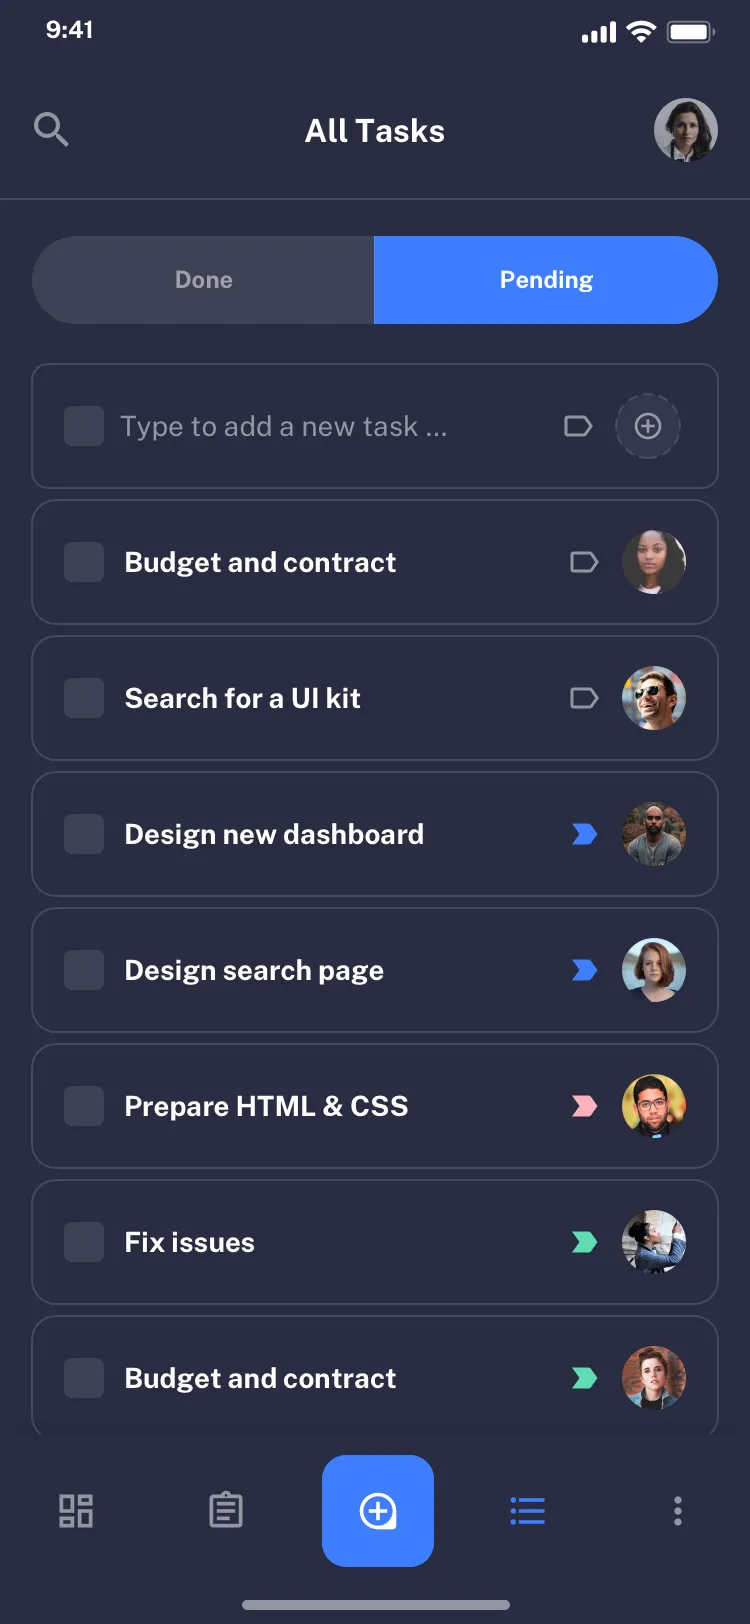This screenshot has width=750, height=1624.
Task: Open your profile avatar in the top corner
Action: click(686, 130)
